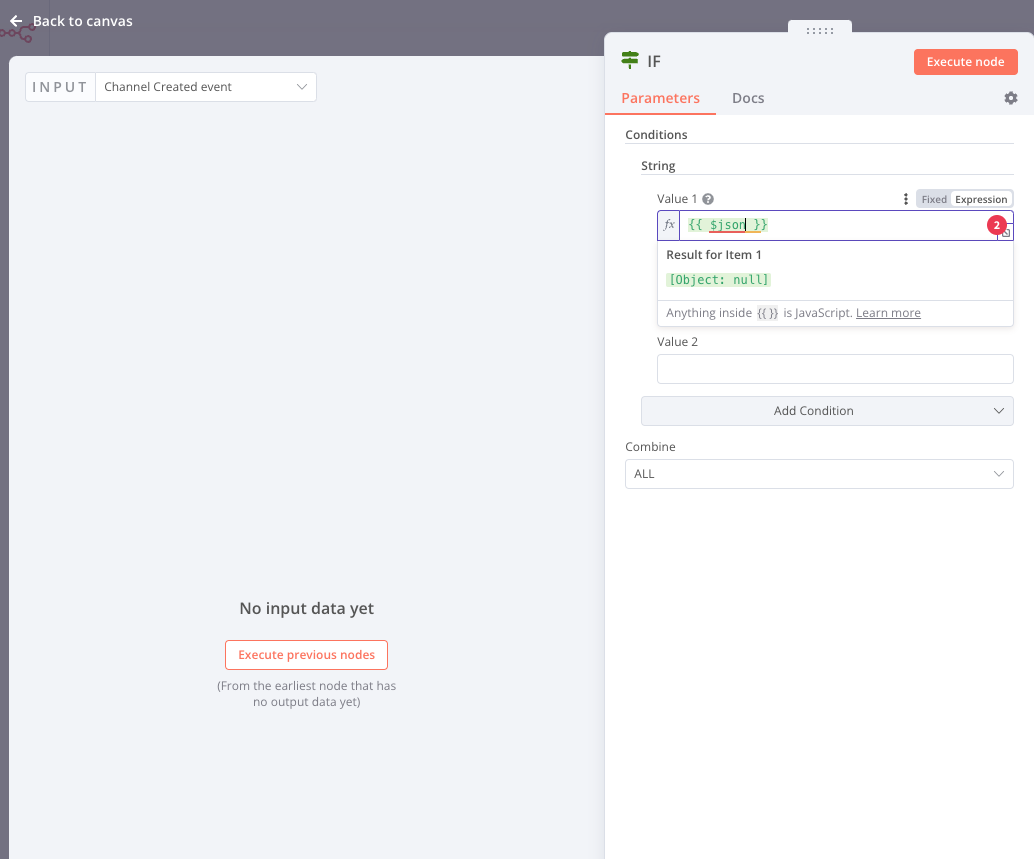Viewport: 1034px width, 859px height.
Task: Switch to the Docs tab
Action: coord(748,98)
